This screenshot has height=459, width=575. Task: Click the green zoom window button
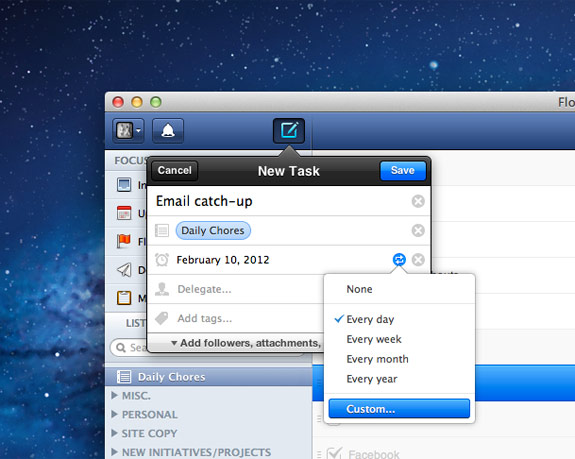[x=156, y=102]
